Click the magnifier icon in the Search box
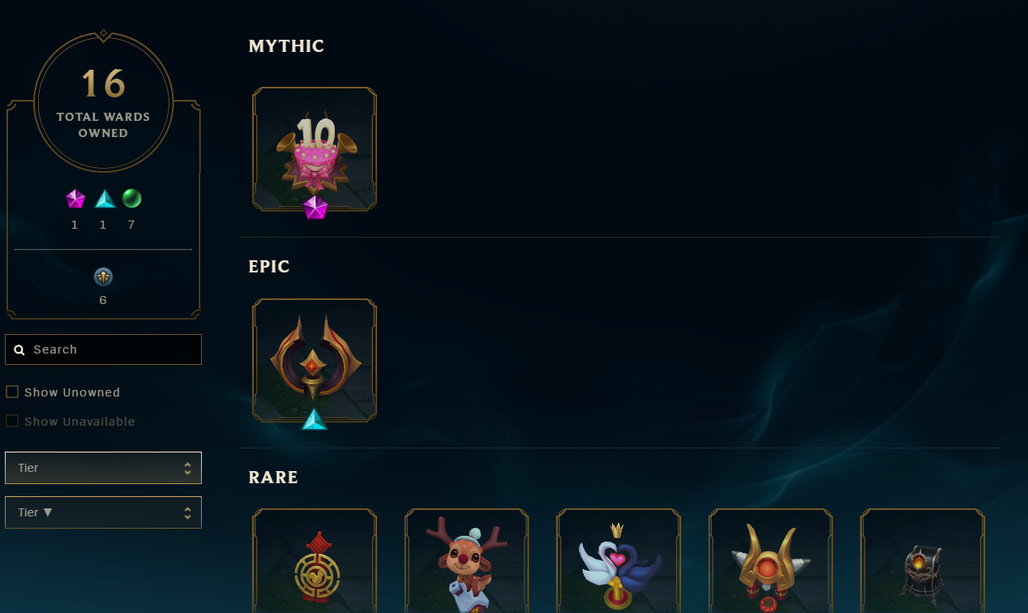 (x=20, y=350)
